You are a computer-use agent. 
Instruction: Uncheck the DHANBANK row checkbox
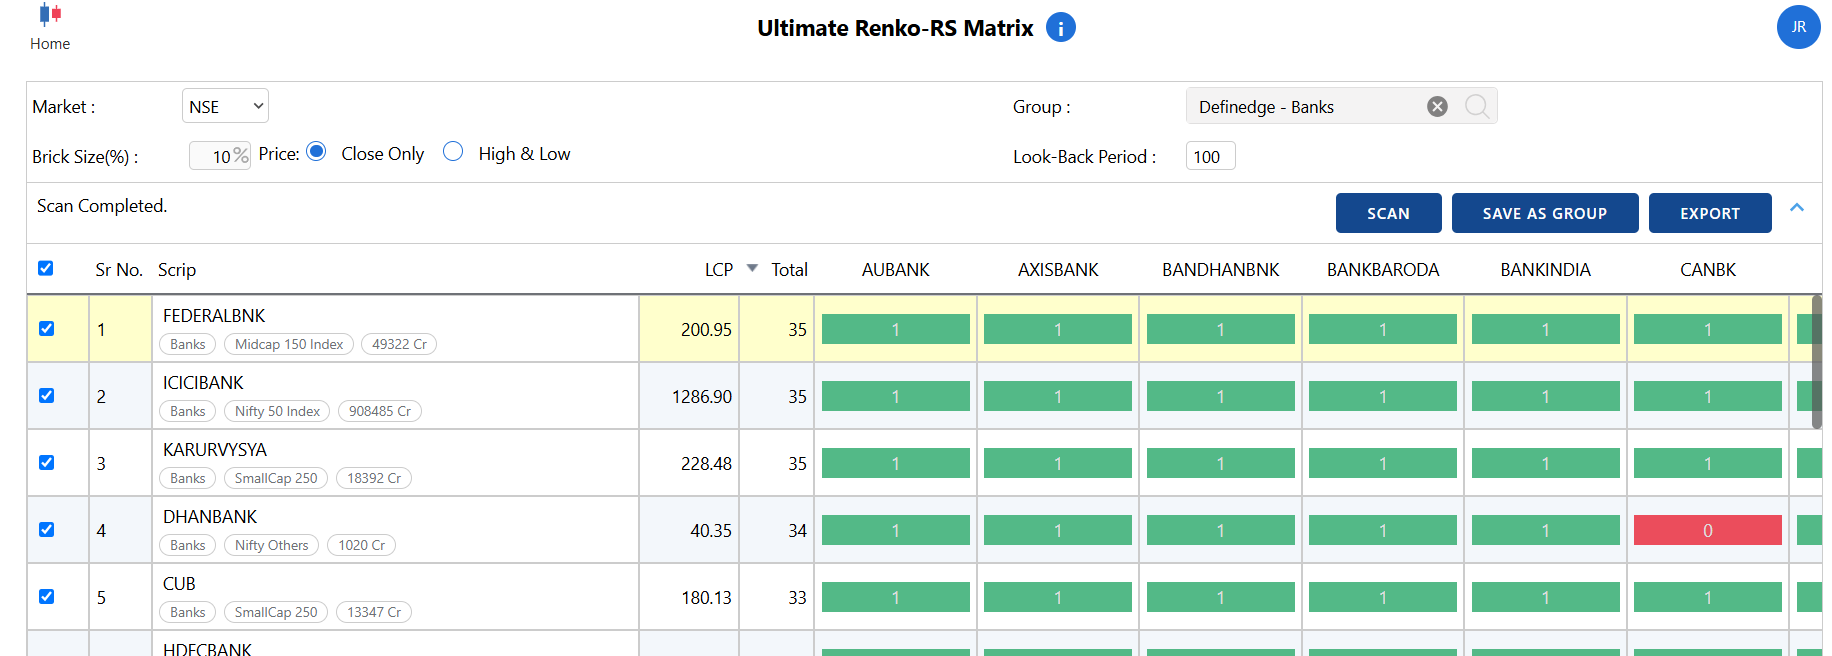click(x=46, y=529)
